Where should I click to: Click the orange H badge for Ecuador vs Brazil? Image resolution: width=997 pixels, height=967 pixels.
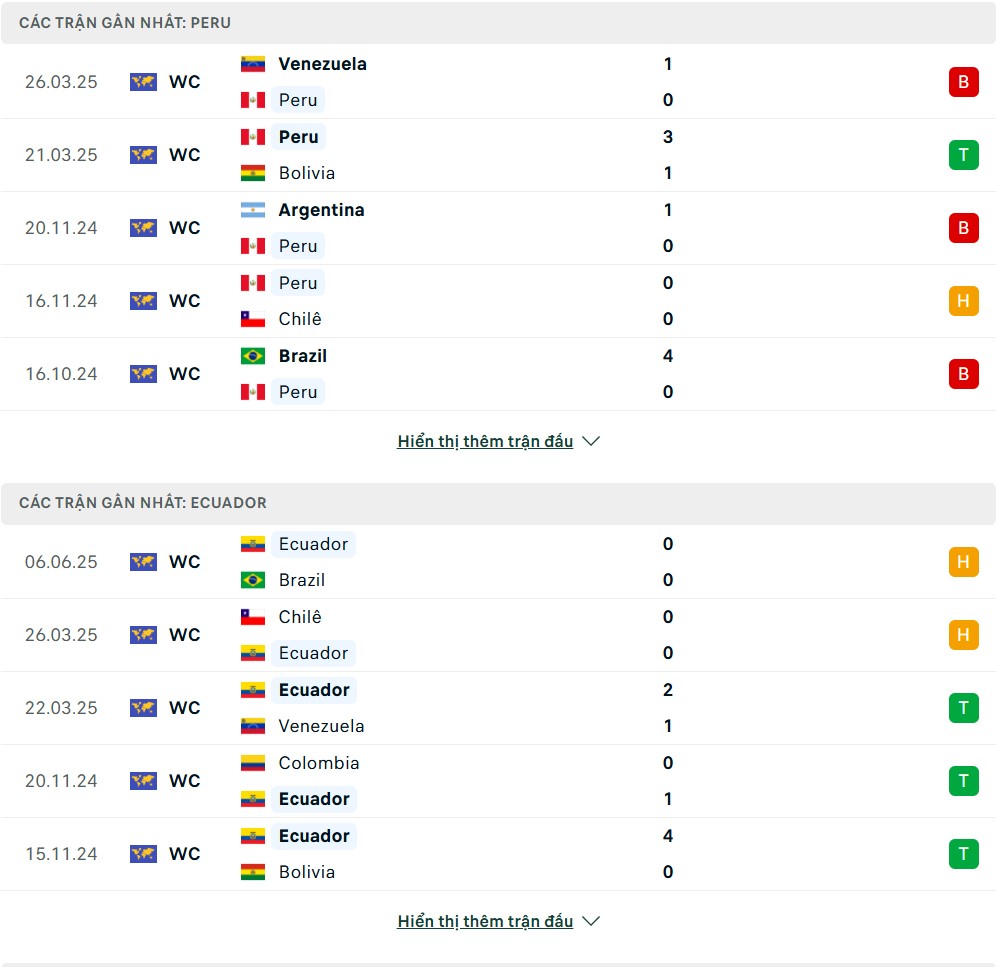tap(963, 562)
